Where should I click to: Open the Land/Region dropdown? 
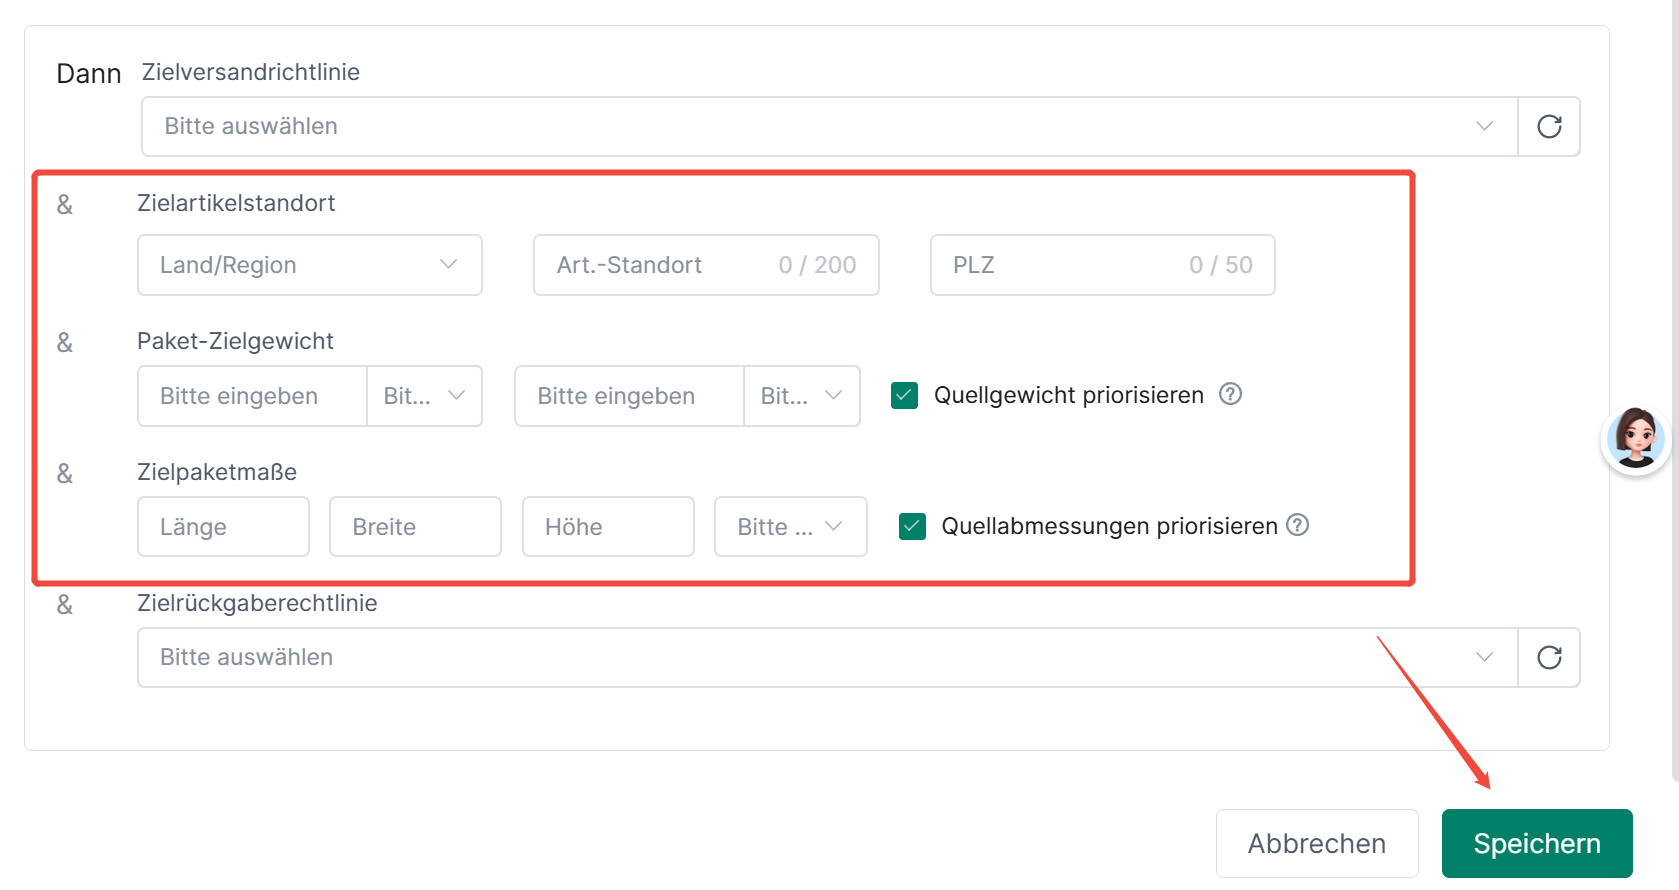click(310, 265)
